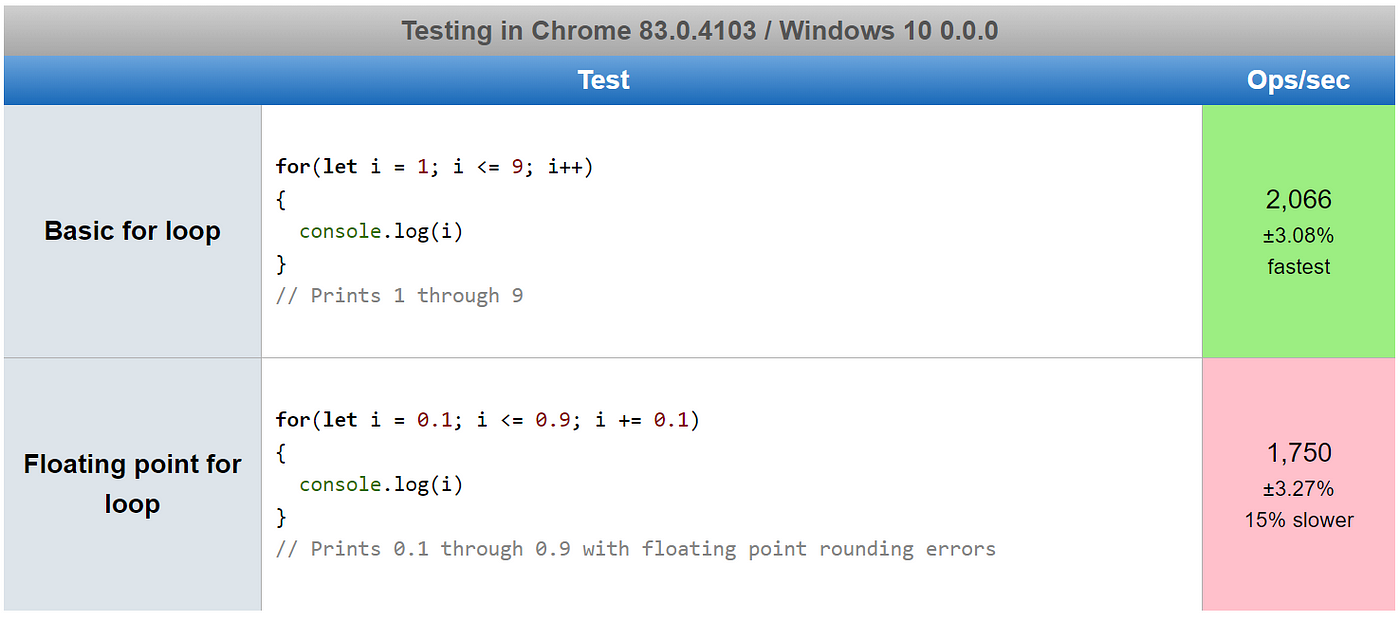Click the floating point rounding errors comment
The height and width of the screenshot is (617, 1400).
636,549
